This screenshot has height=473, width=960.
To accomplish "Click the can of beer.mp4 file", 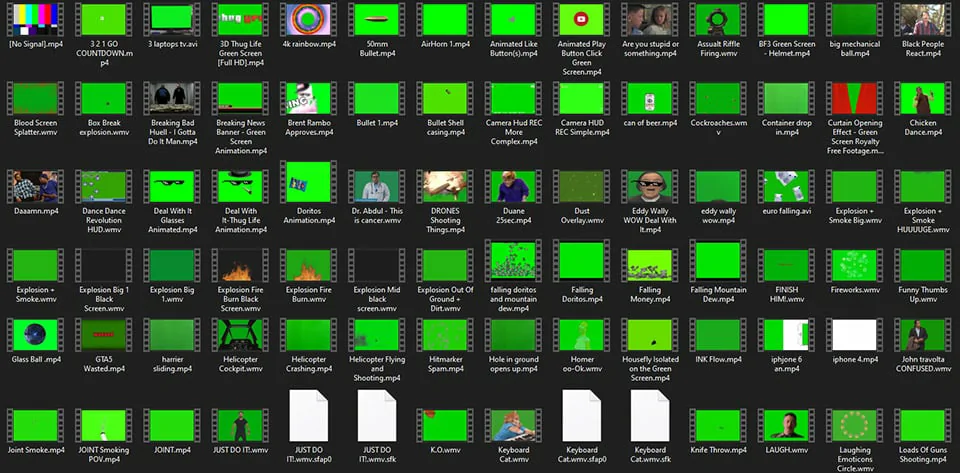I will pos(649,99).
